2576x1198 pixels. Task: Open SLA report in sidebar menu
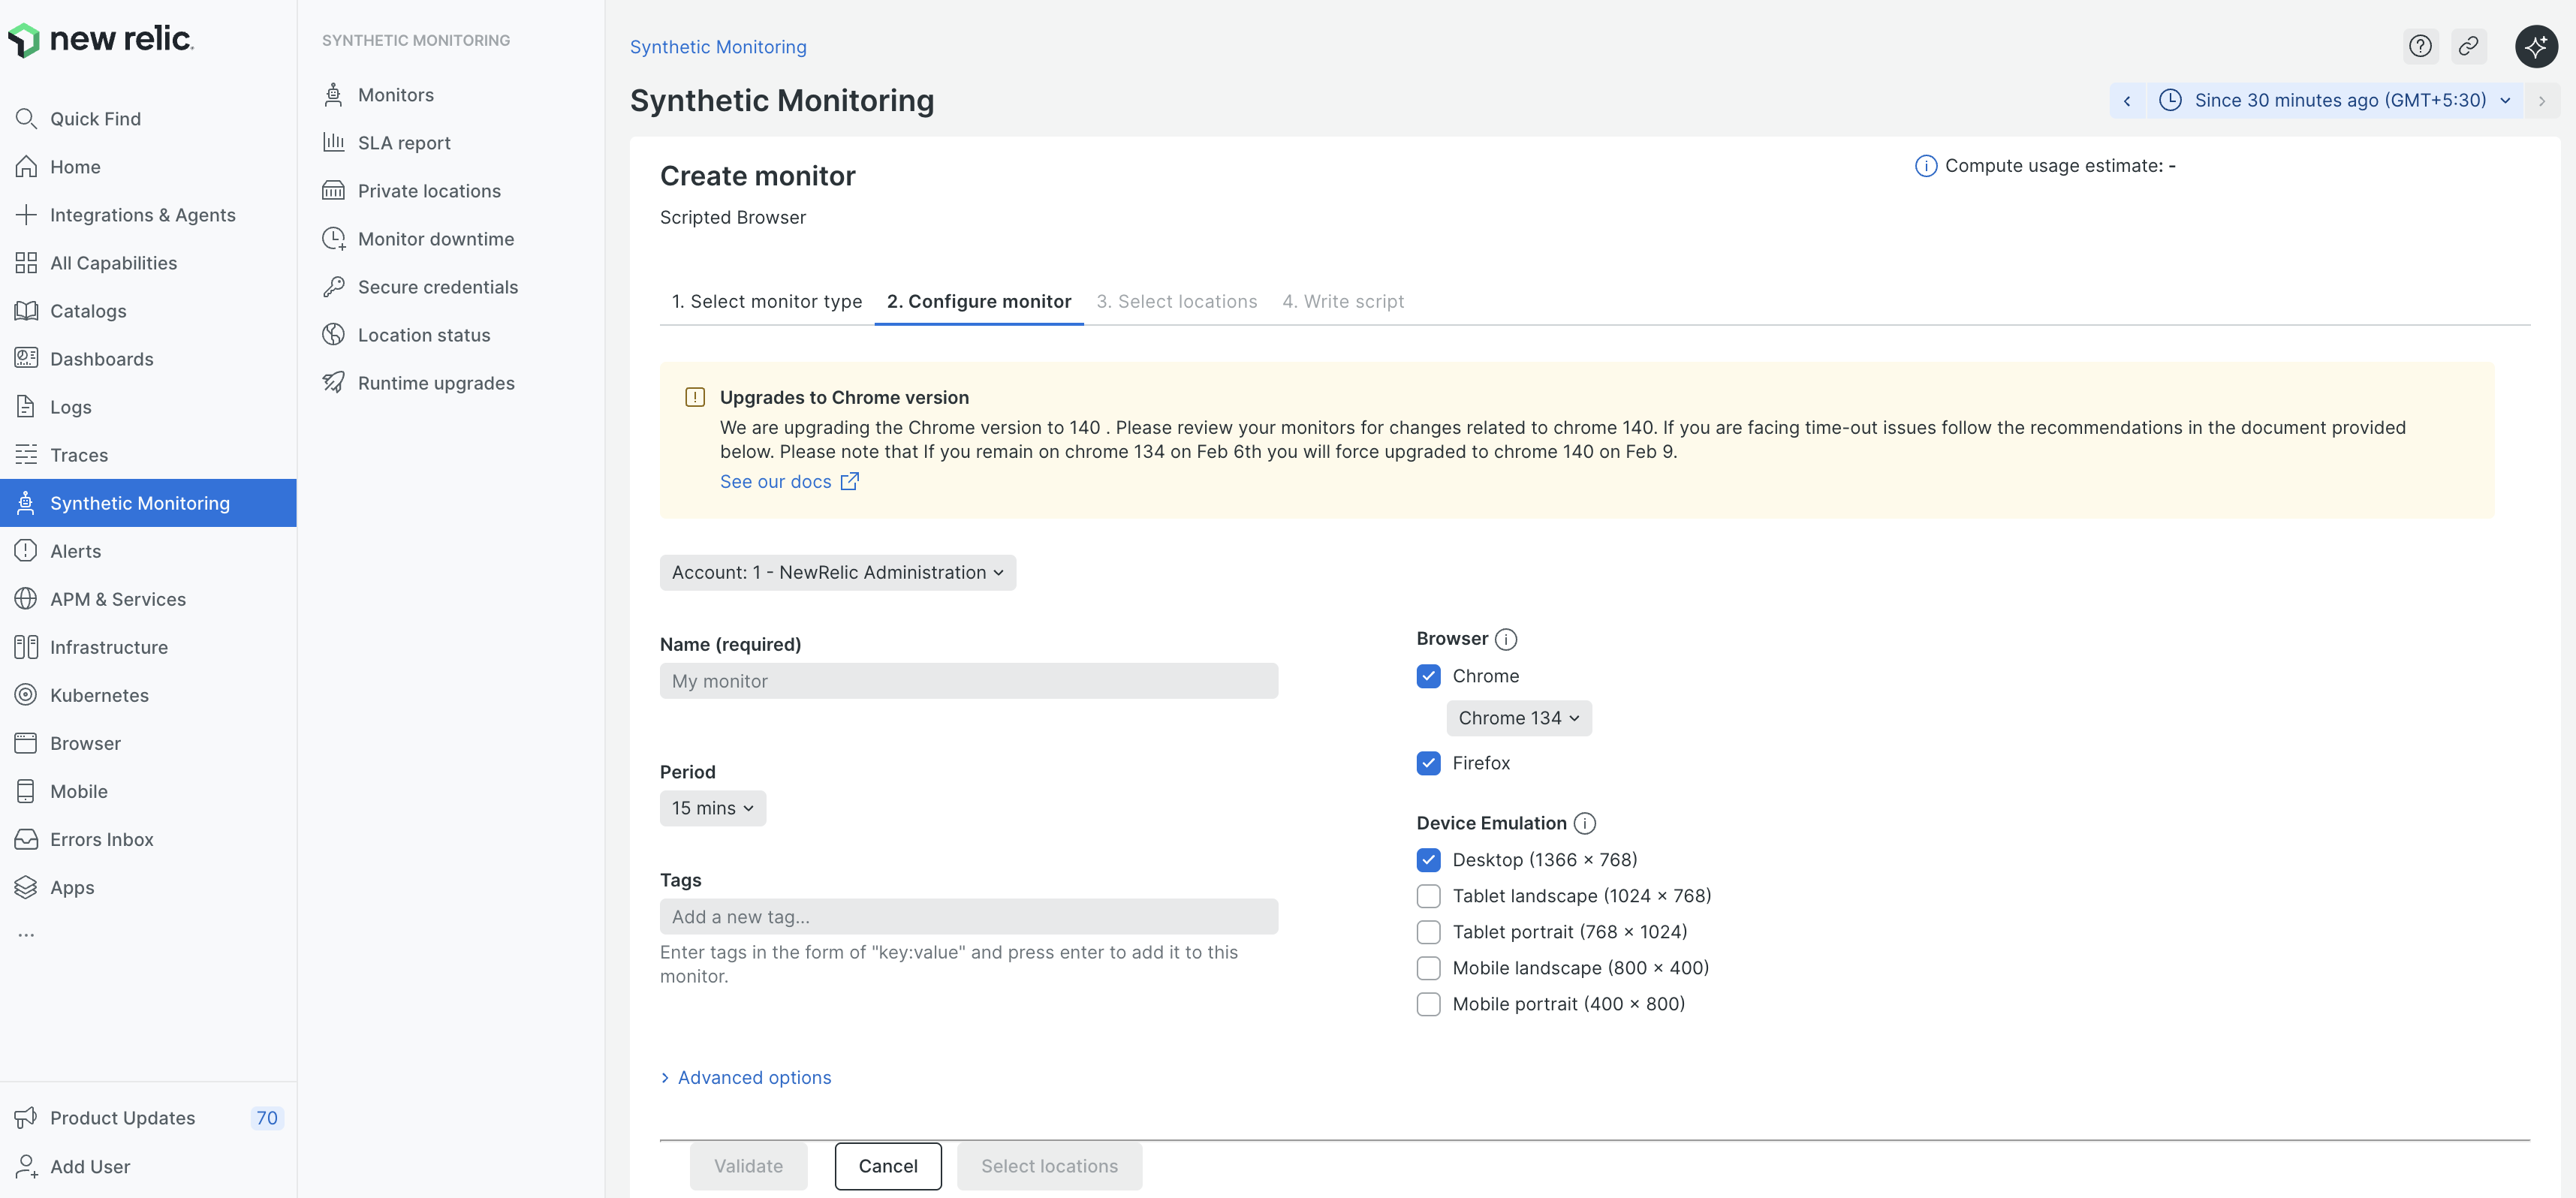coord(404,143)
